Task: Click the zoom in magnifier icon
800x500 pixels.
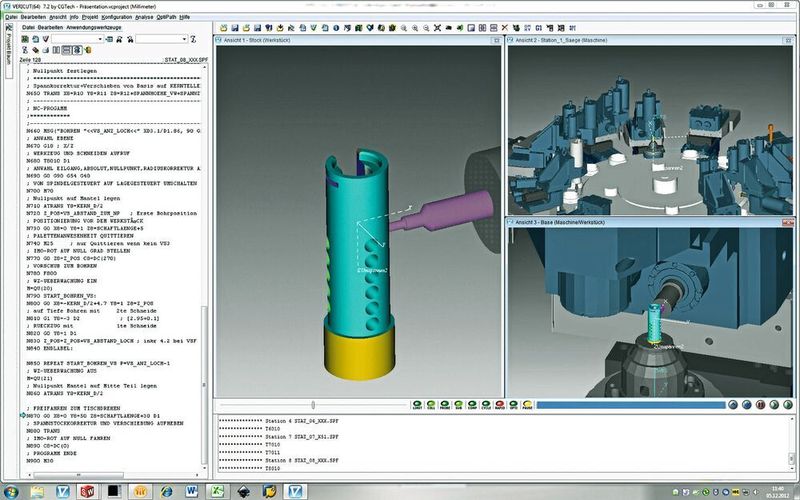Action: 415,28
